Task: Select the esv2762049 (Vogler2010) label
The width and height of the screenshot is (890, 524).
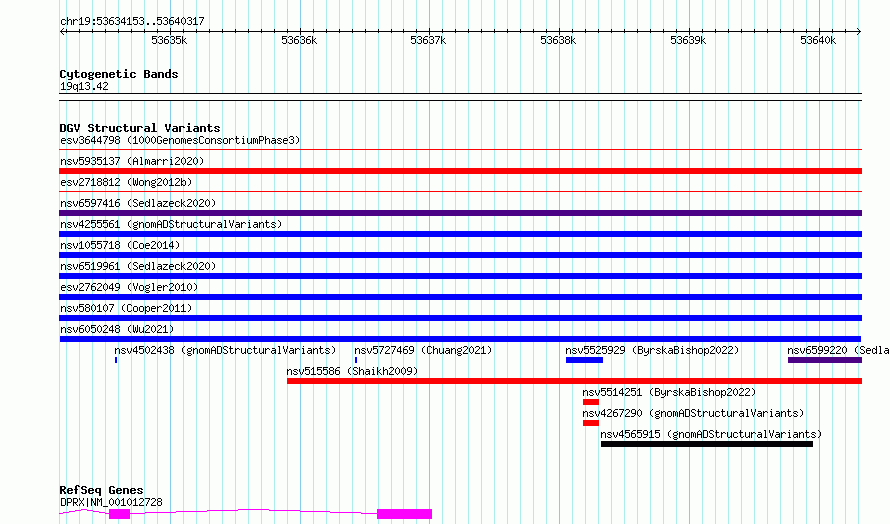Action: click(129, 287)
